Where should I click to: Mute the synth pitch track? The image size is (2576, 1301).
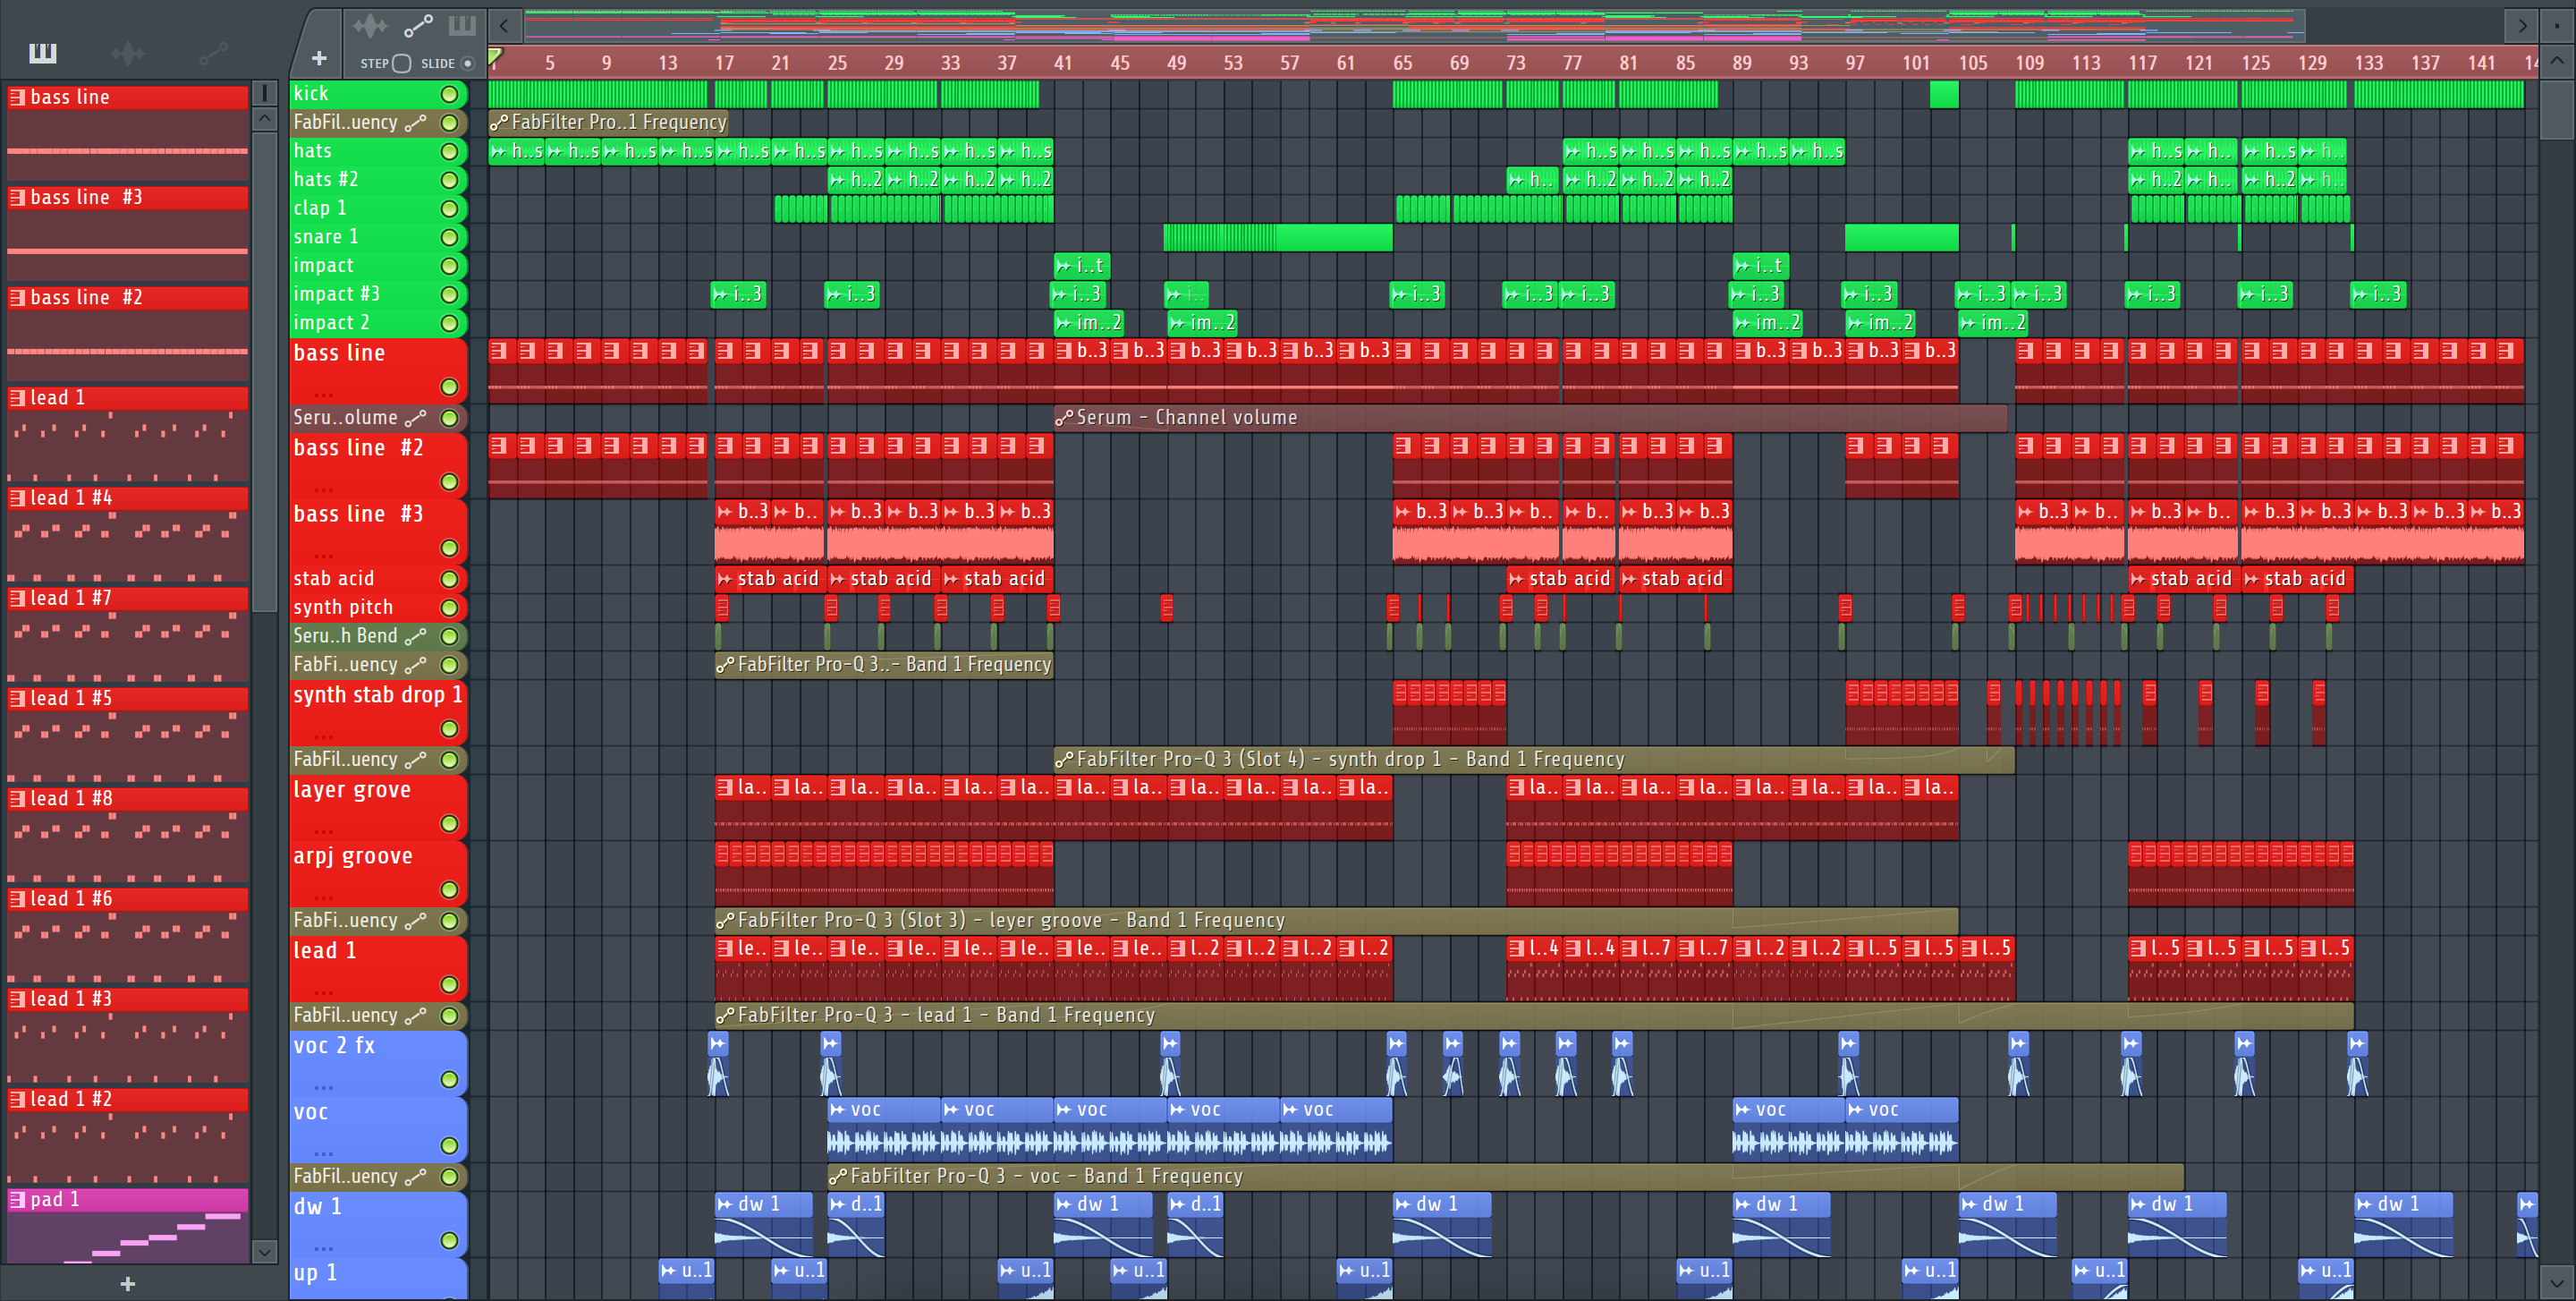click(450, 608)
